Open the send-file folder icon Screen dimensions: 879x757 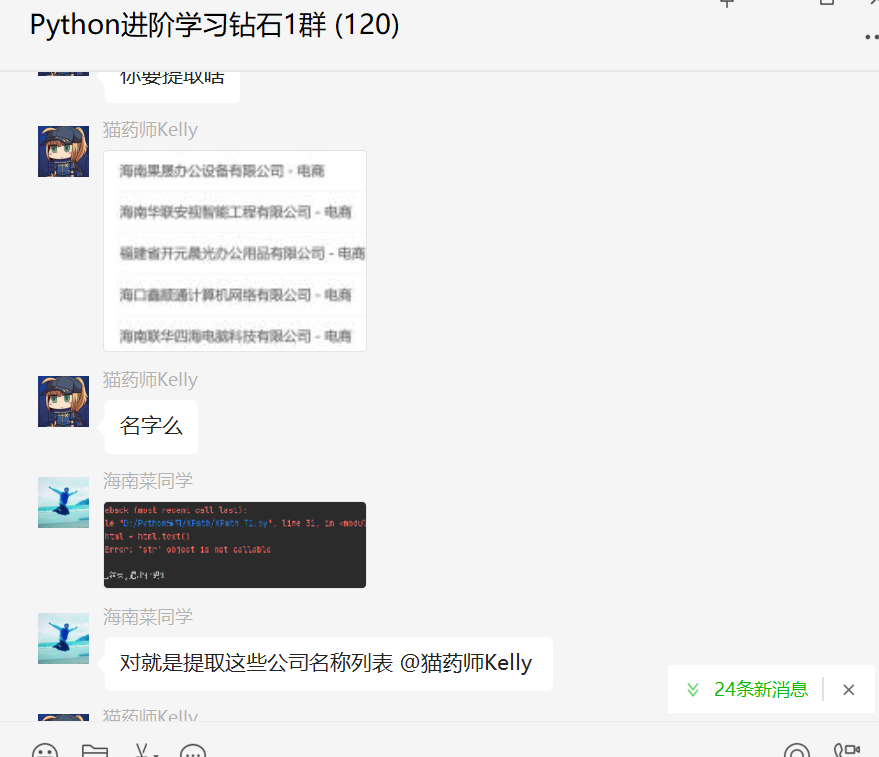95,751
